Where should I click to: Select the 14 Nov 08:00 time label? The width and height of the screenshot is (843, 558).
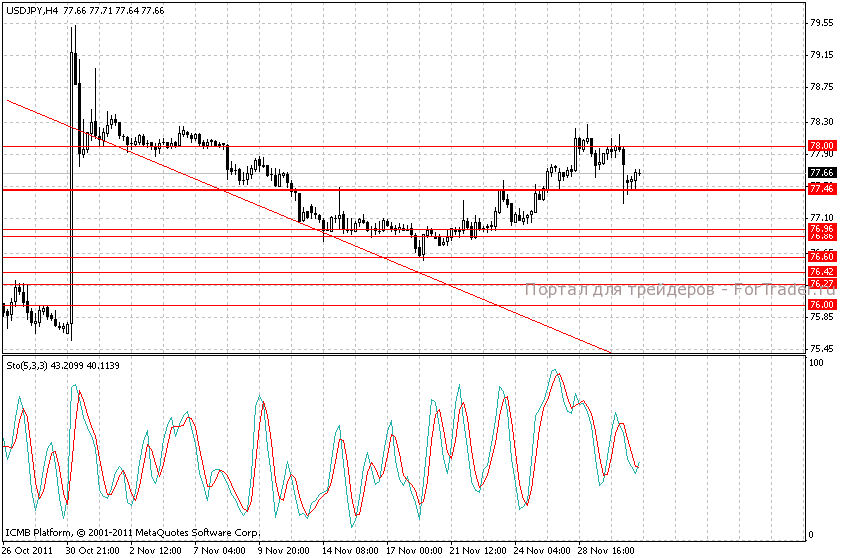tap(350, 550)
